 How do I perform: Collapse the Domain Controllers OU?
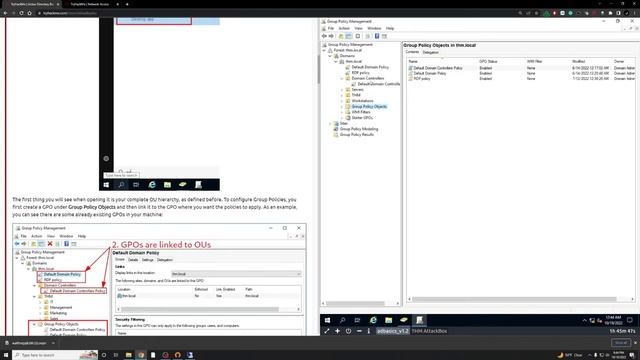click(x=342, y=78)
